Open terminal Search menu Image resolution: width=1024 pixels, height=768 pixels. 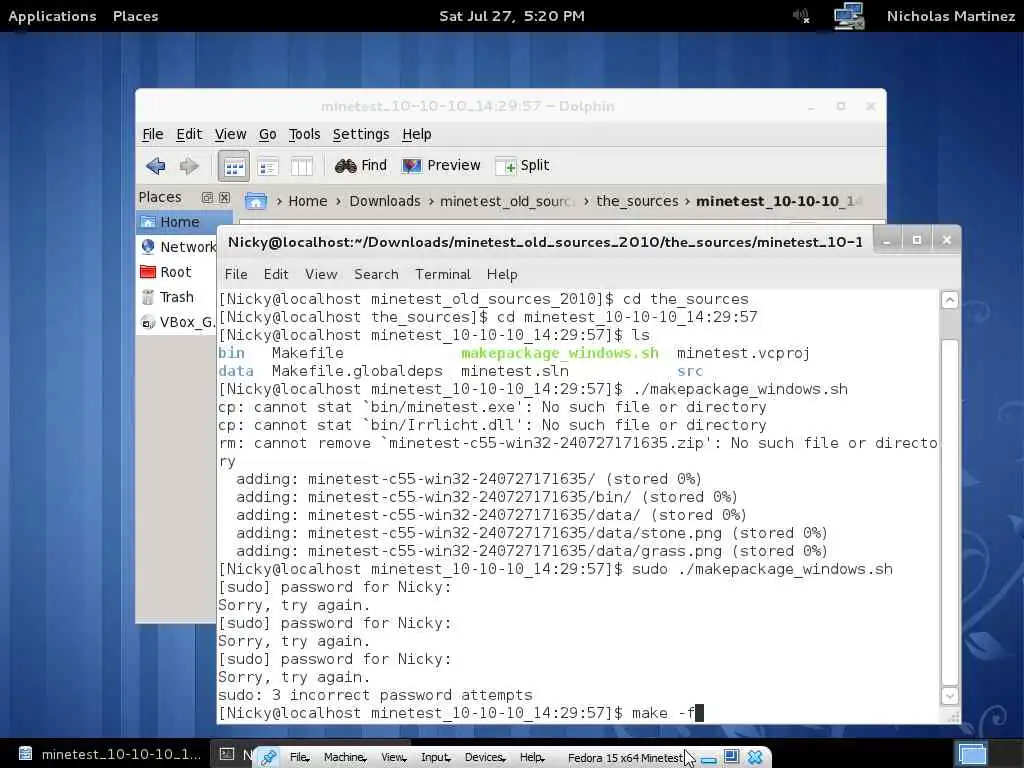pos(376,274)
